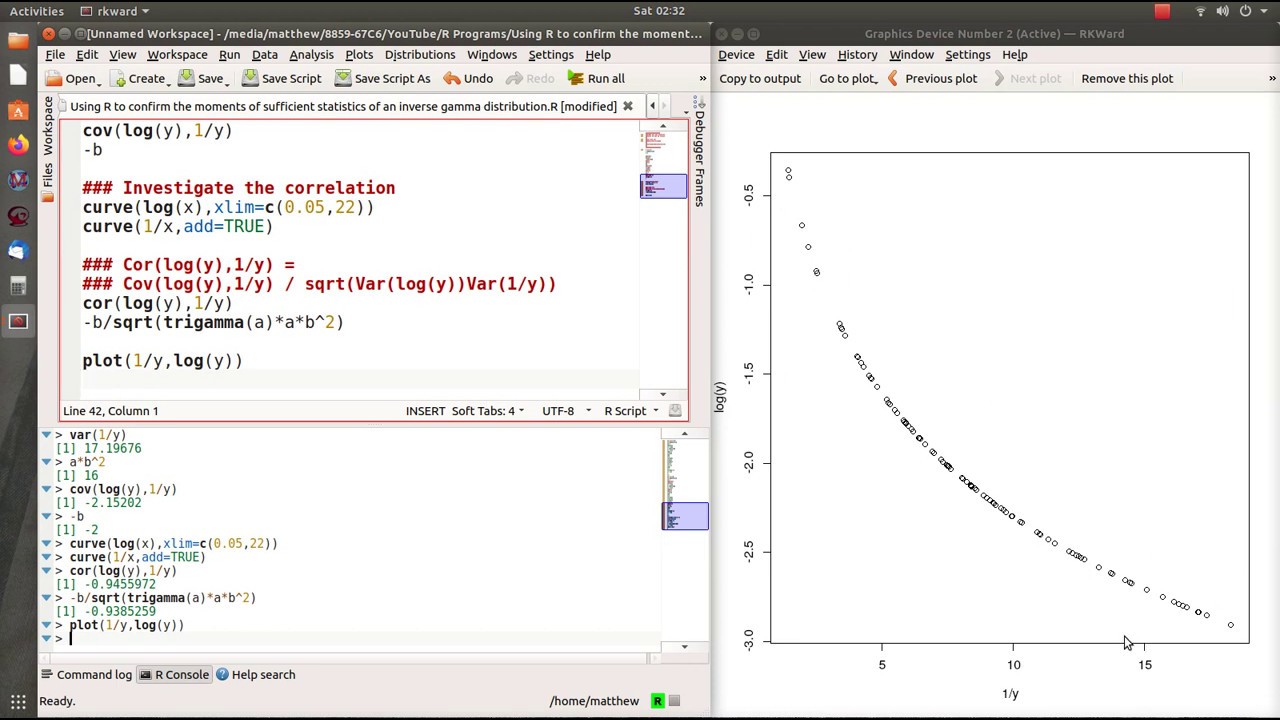
Task: Click Remove this plot
Action: coord(1127,78)
